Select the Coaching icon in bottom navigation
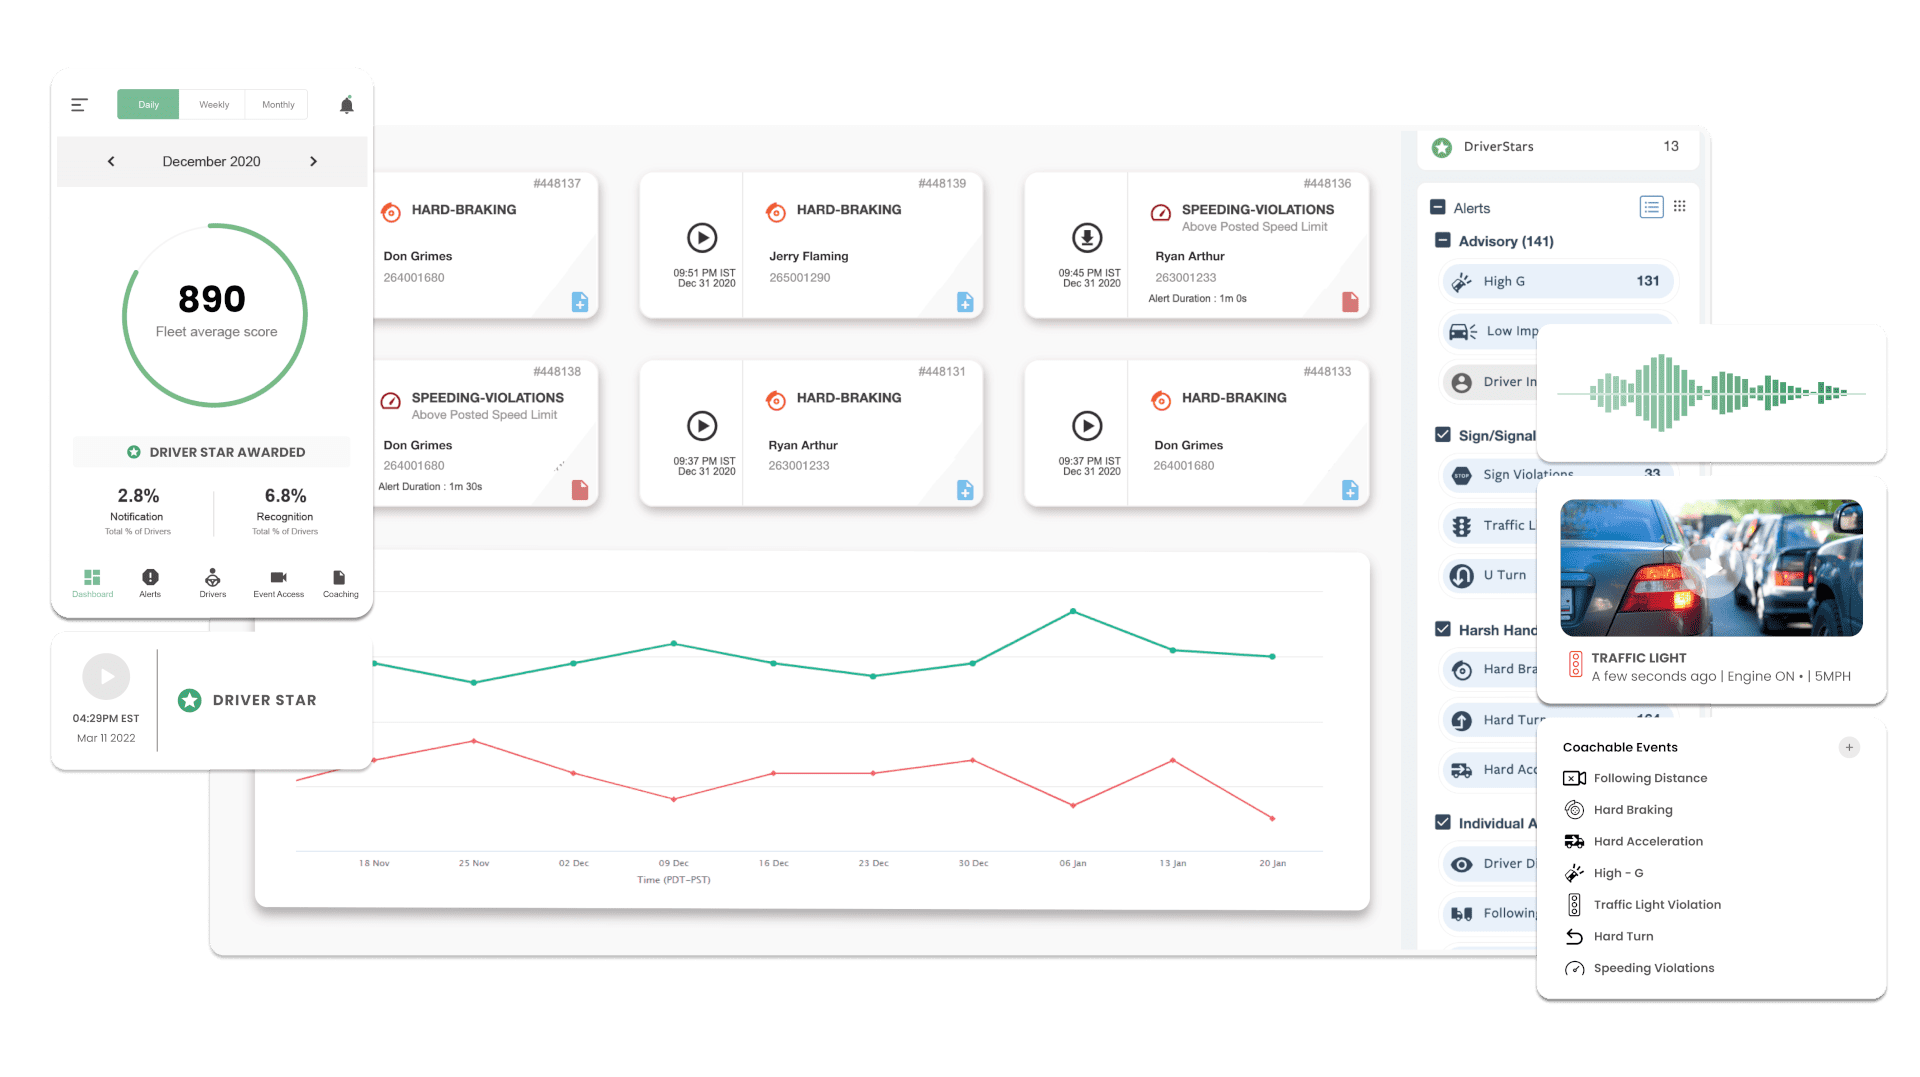The width and height of the screenshot is (1920, 1077). 339,578
